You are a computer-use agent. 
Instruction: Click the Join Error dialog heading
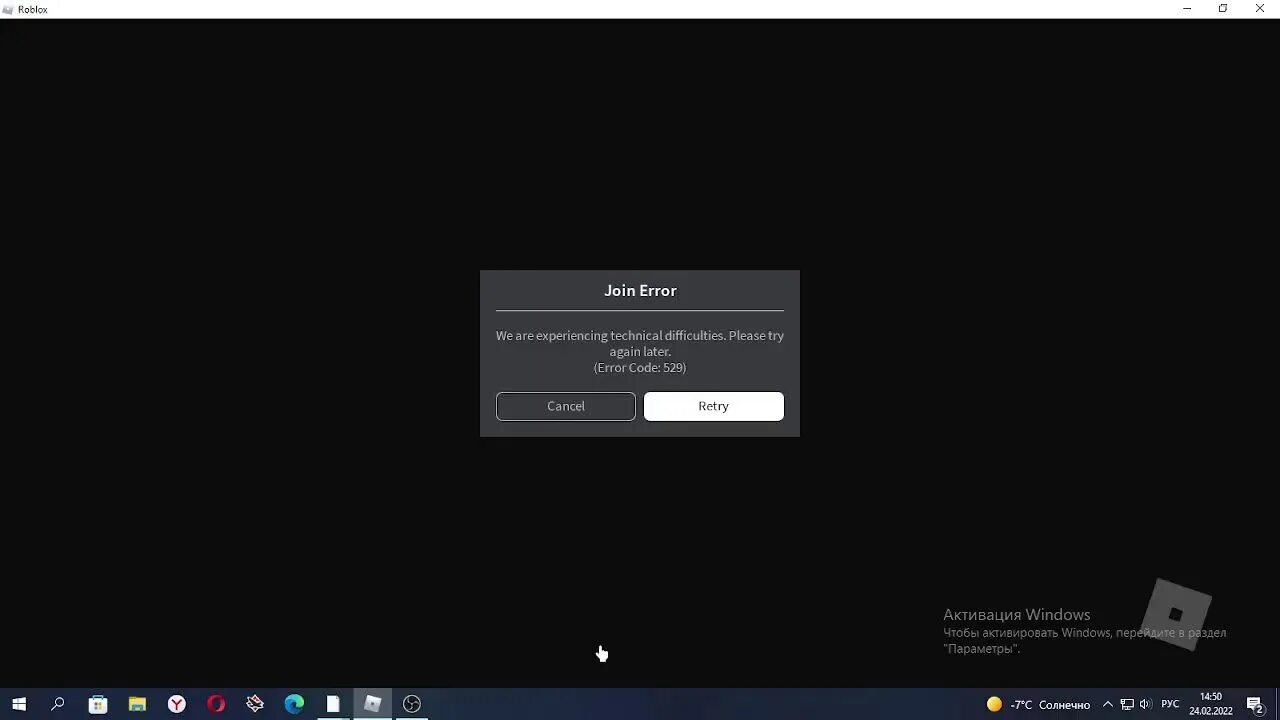point(640,291)
